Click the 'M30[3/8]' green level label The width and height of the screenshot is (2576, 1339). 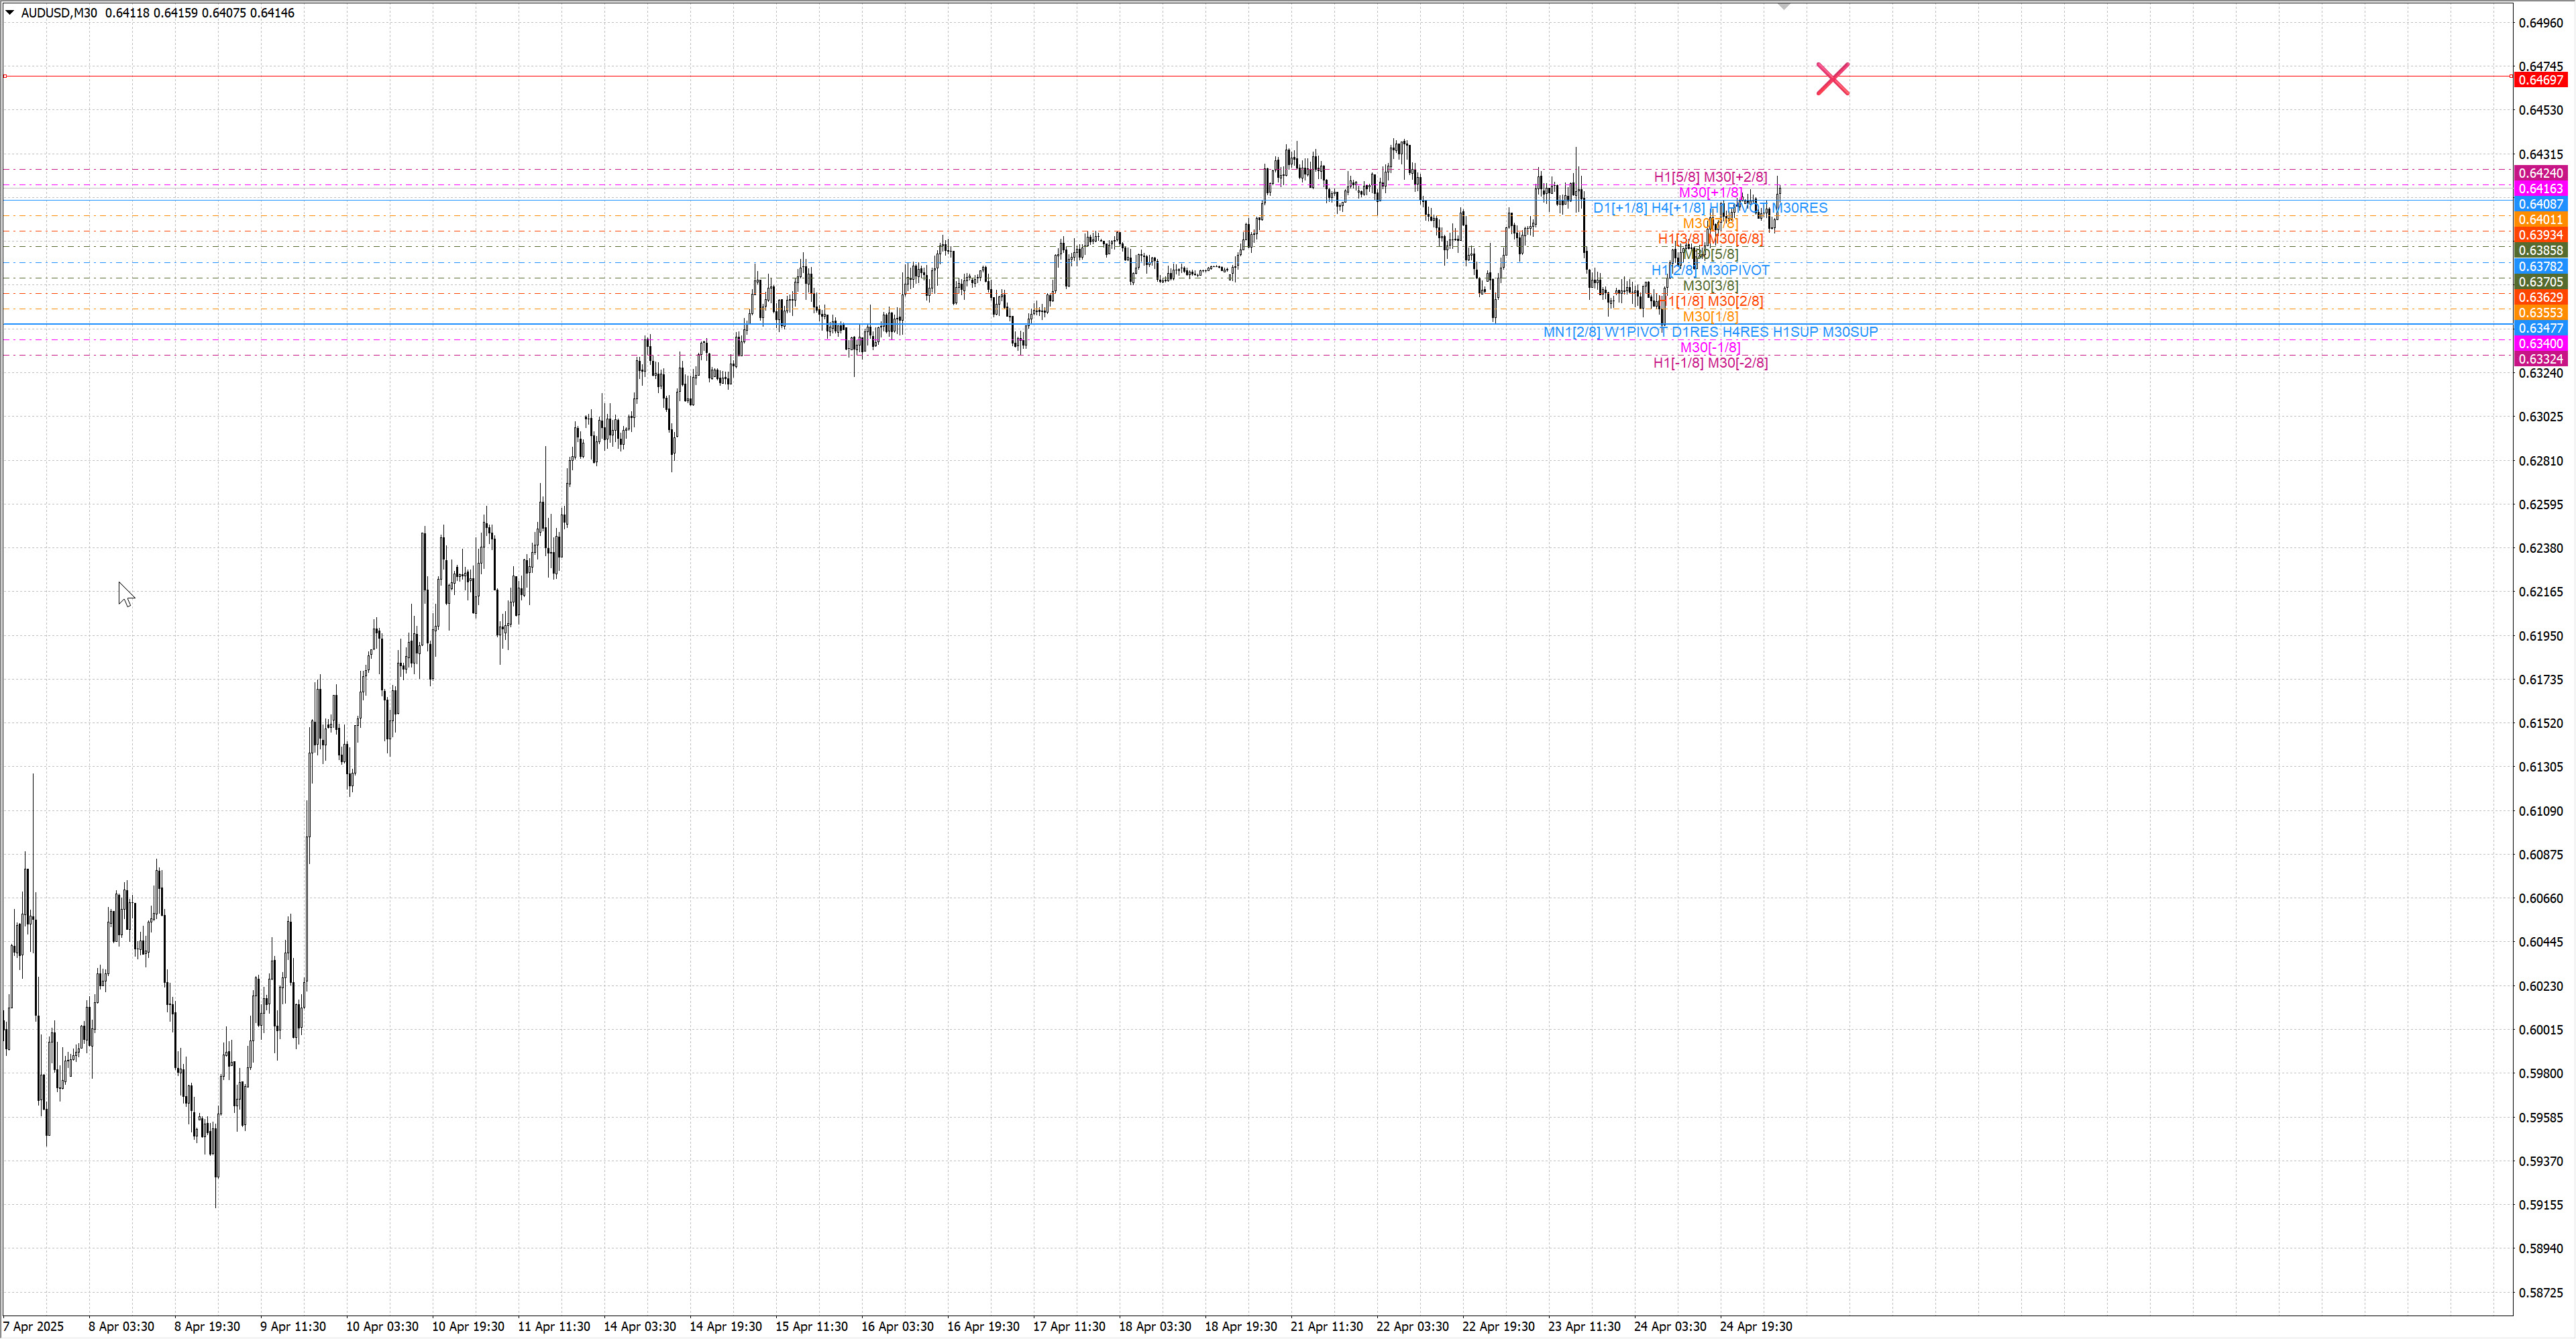tap(1710, 286)
